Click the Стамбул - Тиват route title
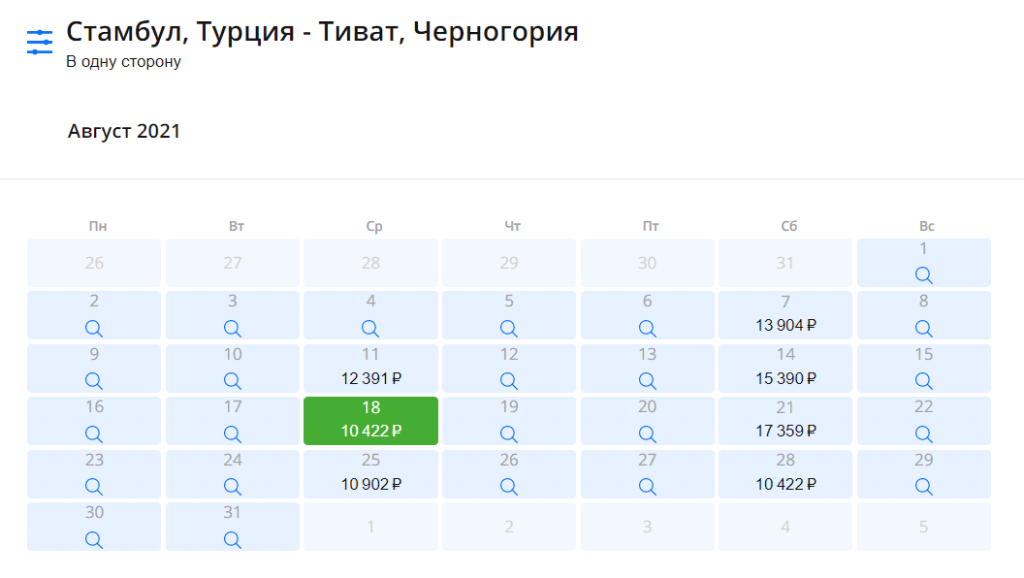This screenshot has width=1024, height=578. tap(322, 32)
